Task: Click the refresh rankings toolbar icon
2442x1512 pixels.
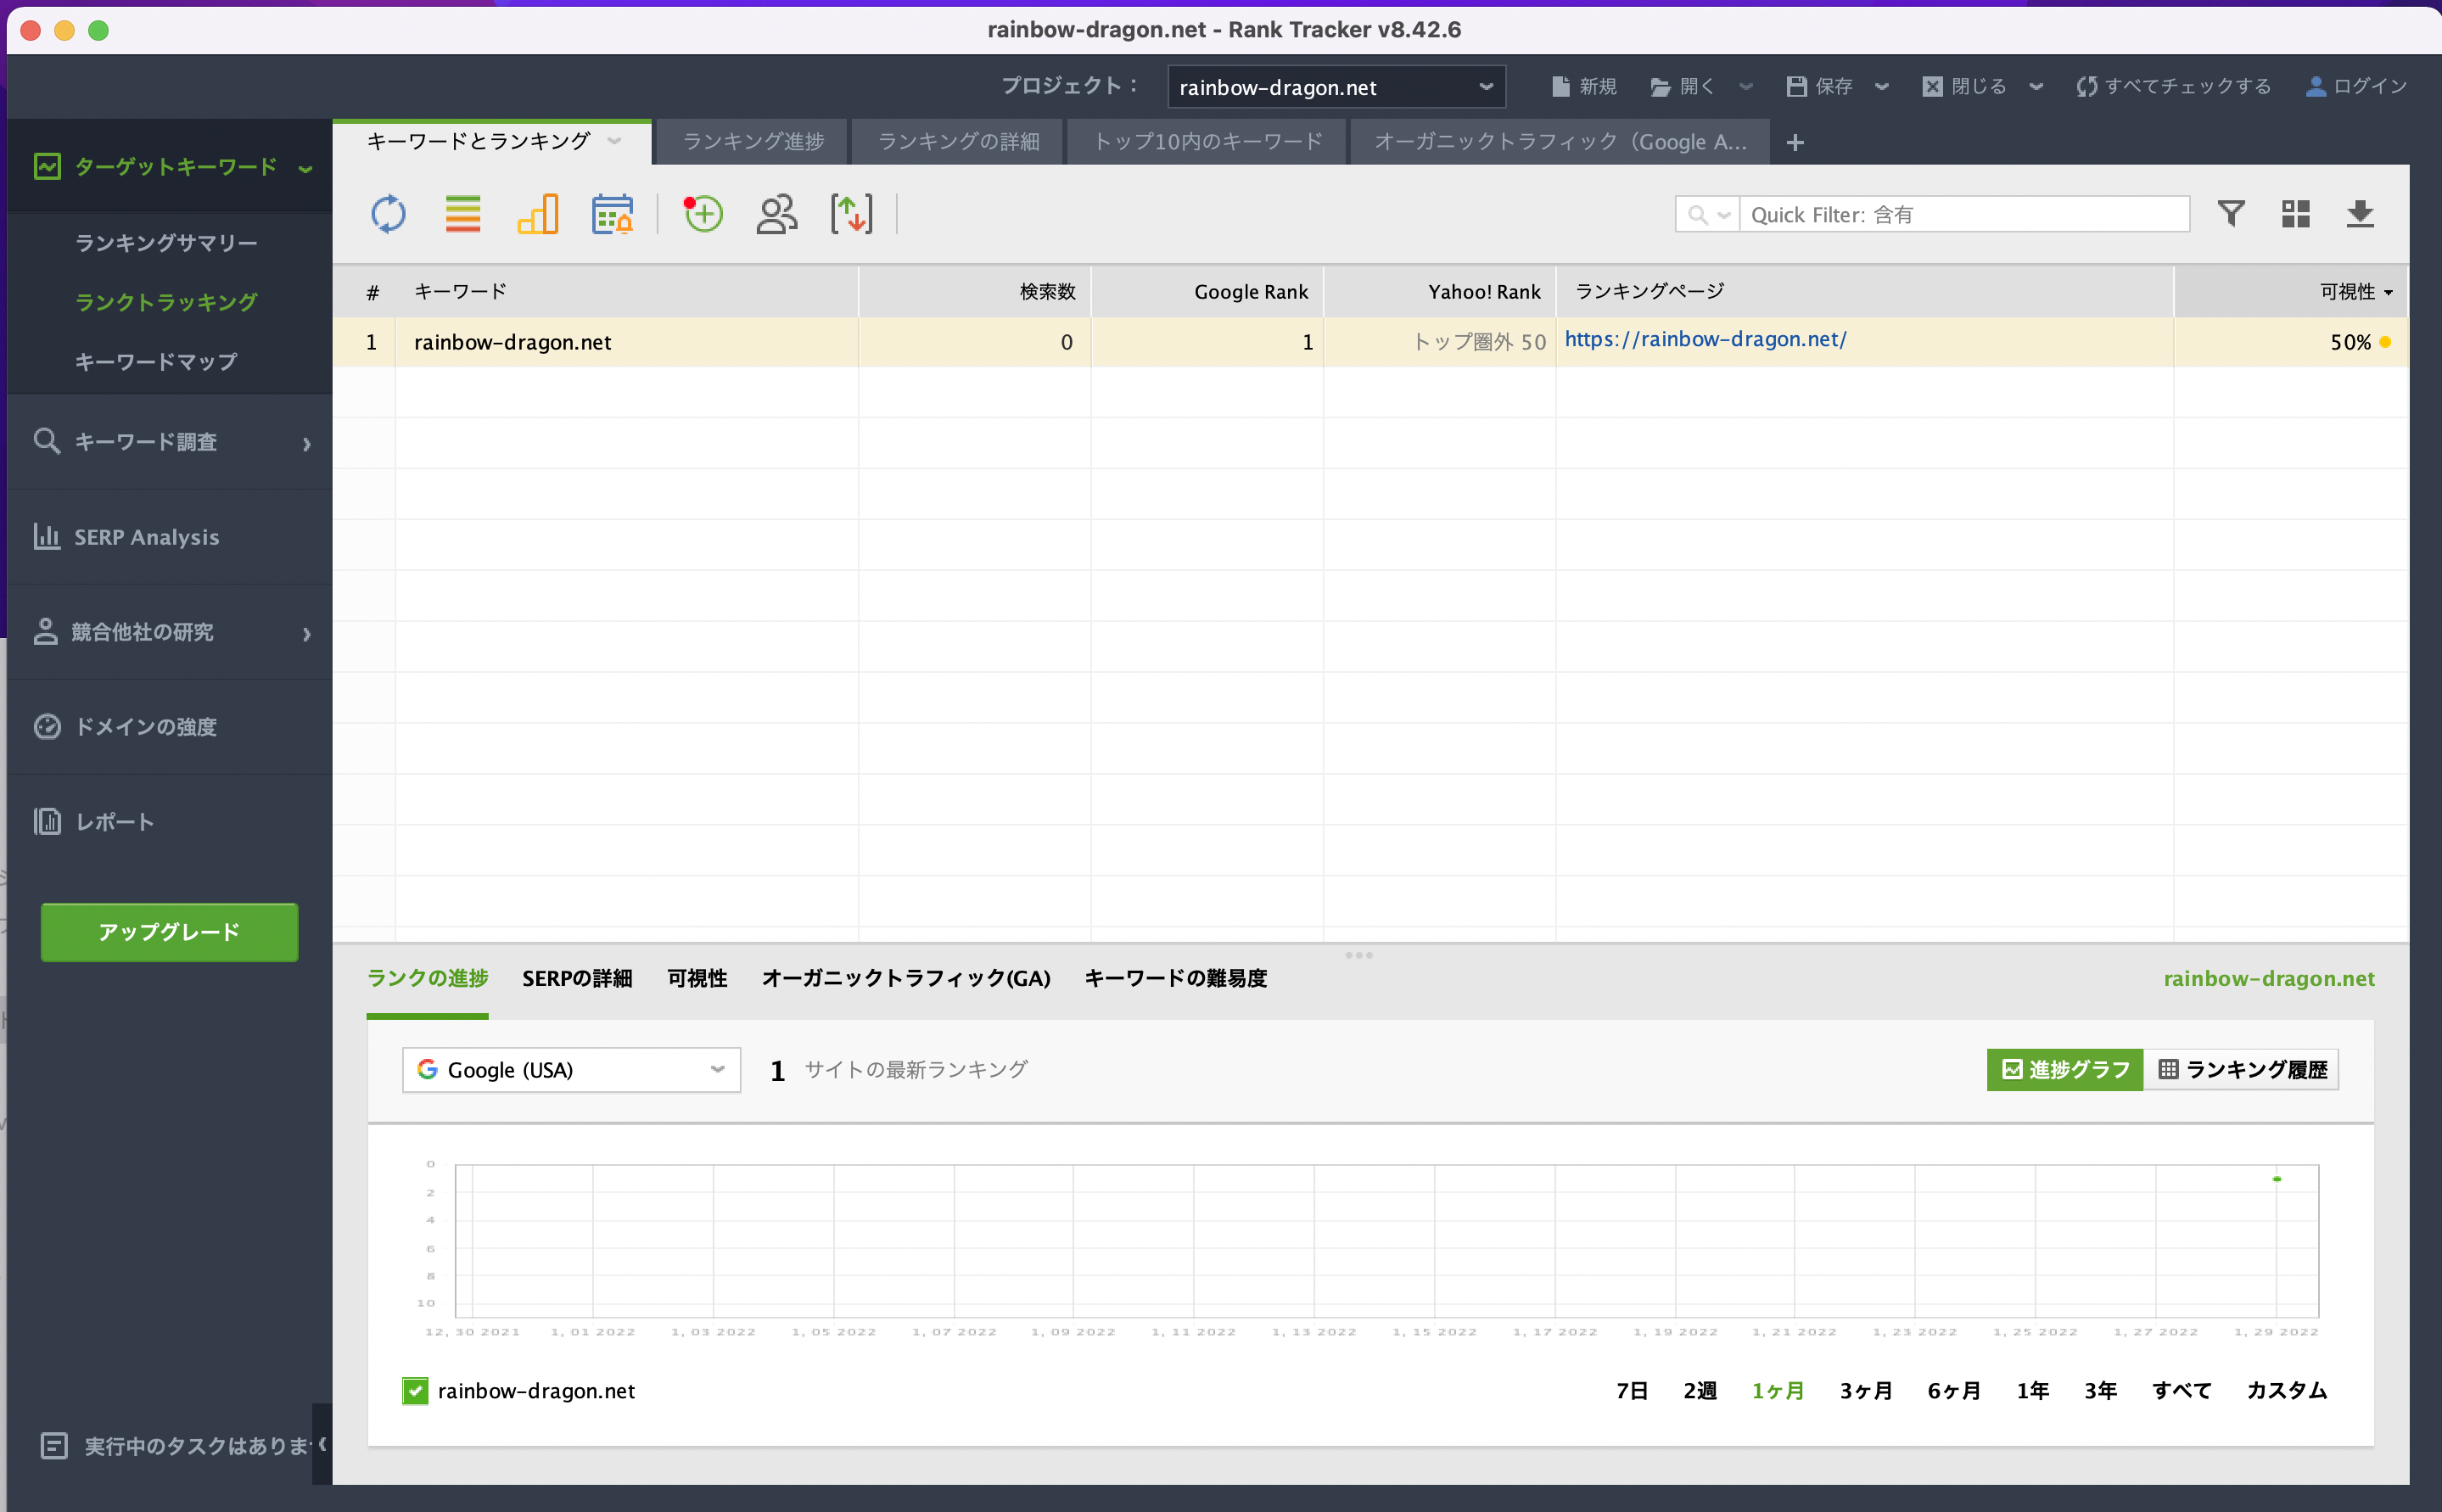Action: point(388,214)
